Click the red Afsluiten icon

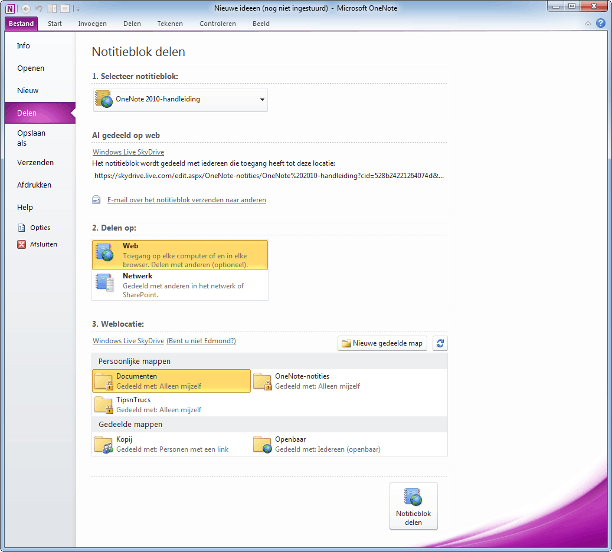(21, 244)
